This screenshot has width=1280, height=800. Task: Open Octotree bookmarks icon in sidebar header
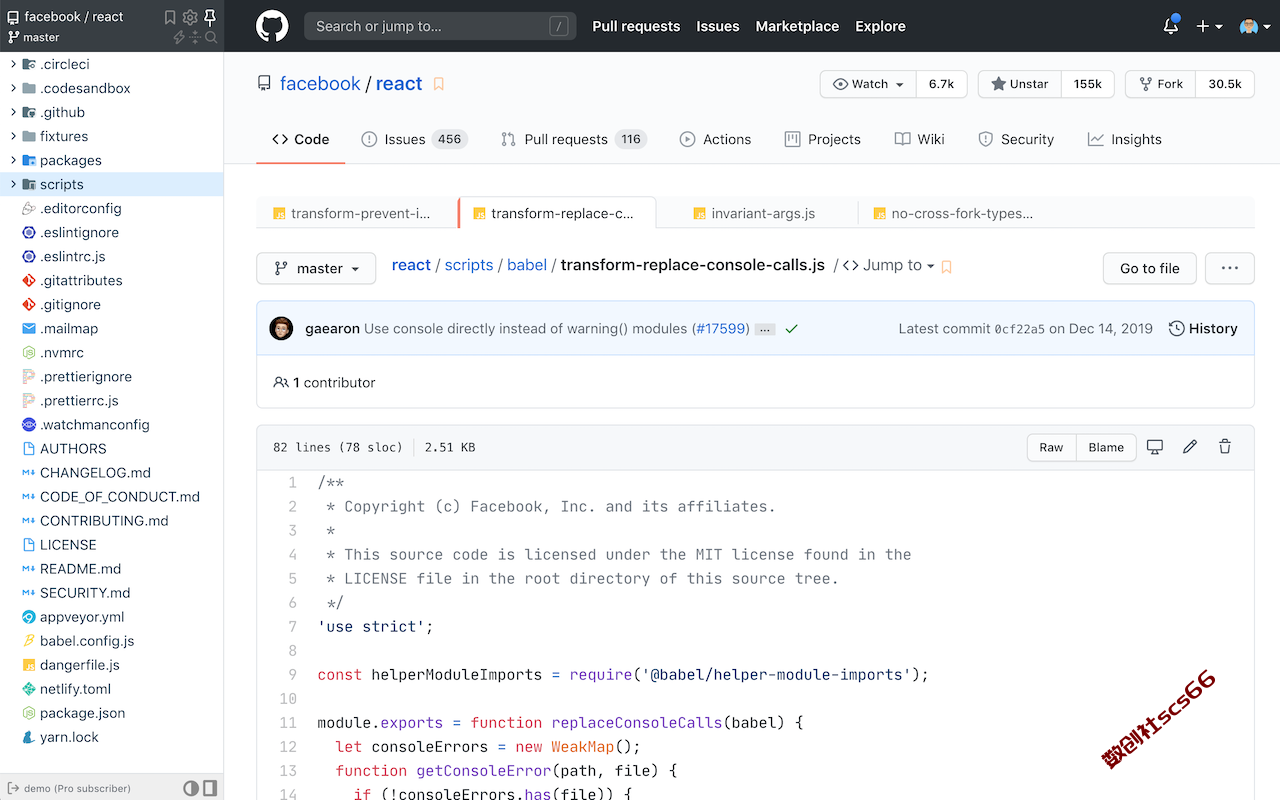coord(170,17)
